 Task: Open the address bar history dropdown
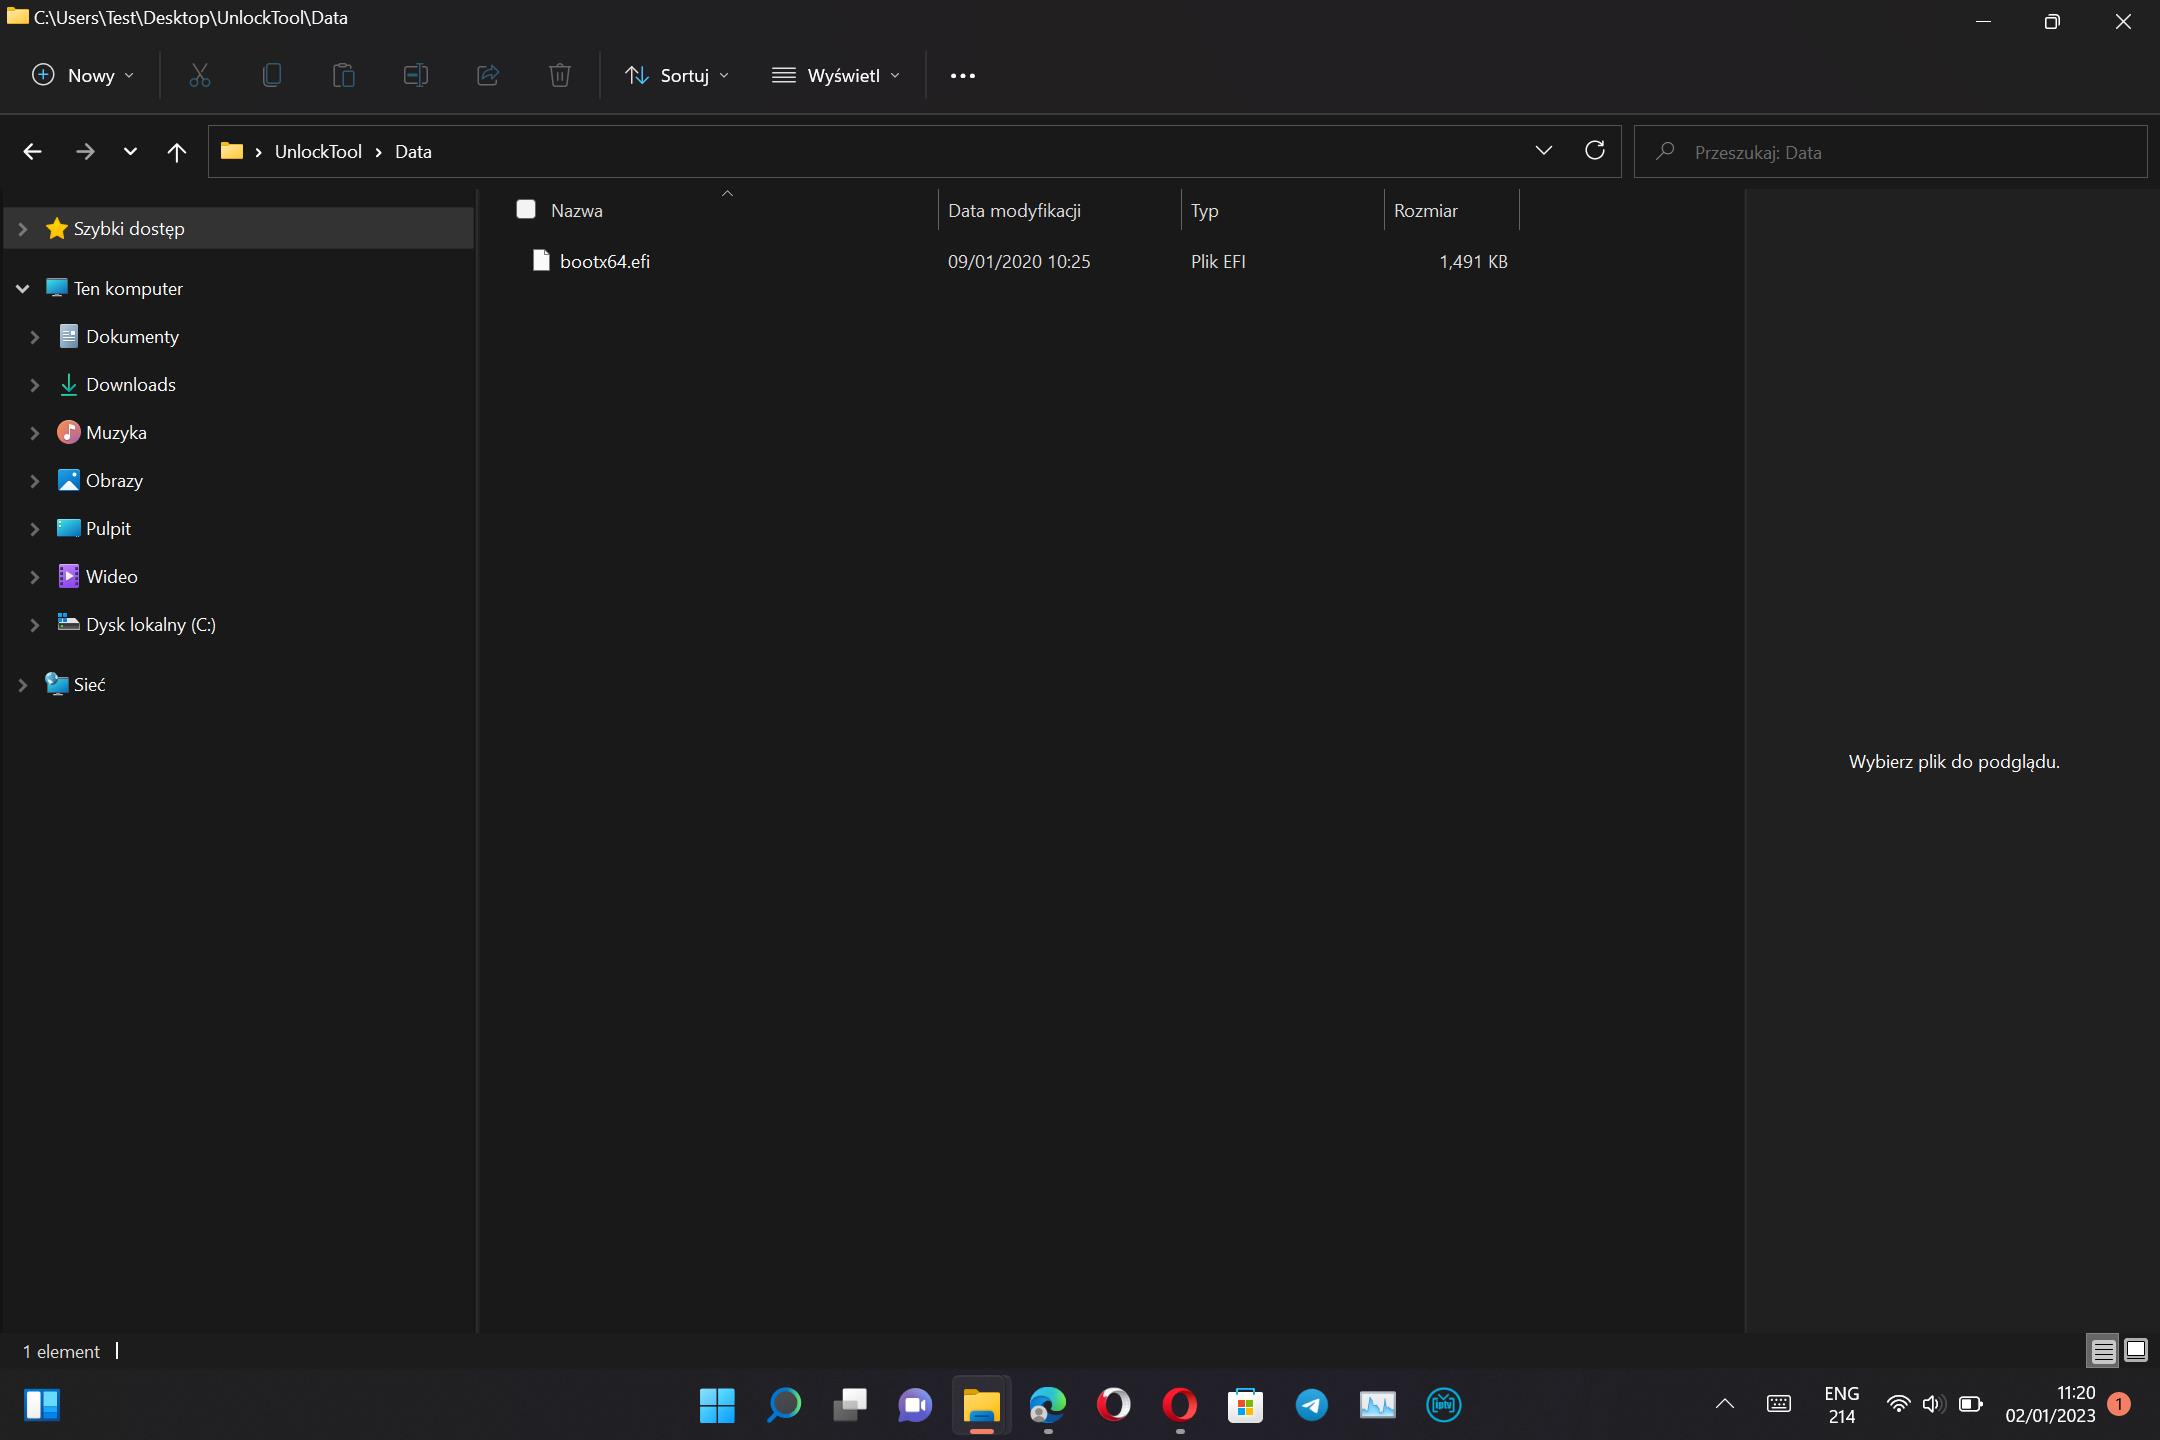[1543, 151]
